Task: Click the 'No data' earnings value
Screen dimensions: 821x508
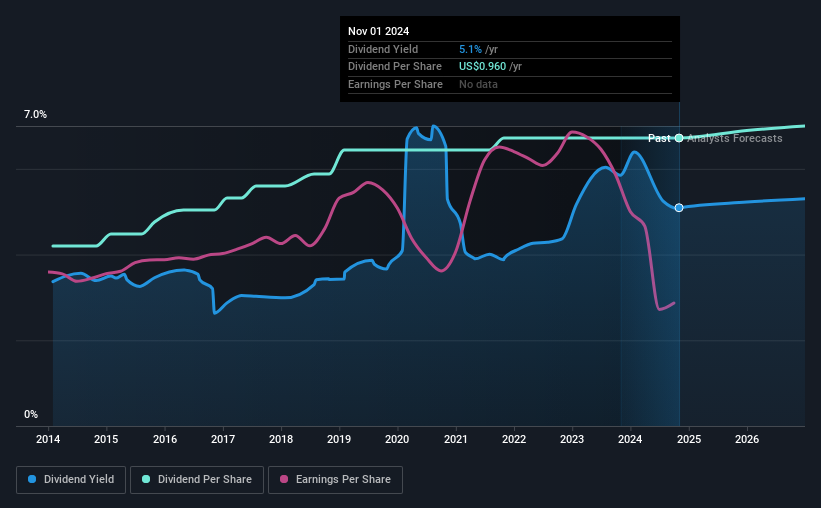Action: point(479,84)
